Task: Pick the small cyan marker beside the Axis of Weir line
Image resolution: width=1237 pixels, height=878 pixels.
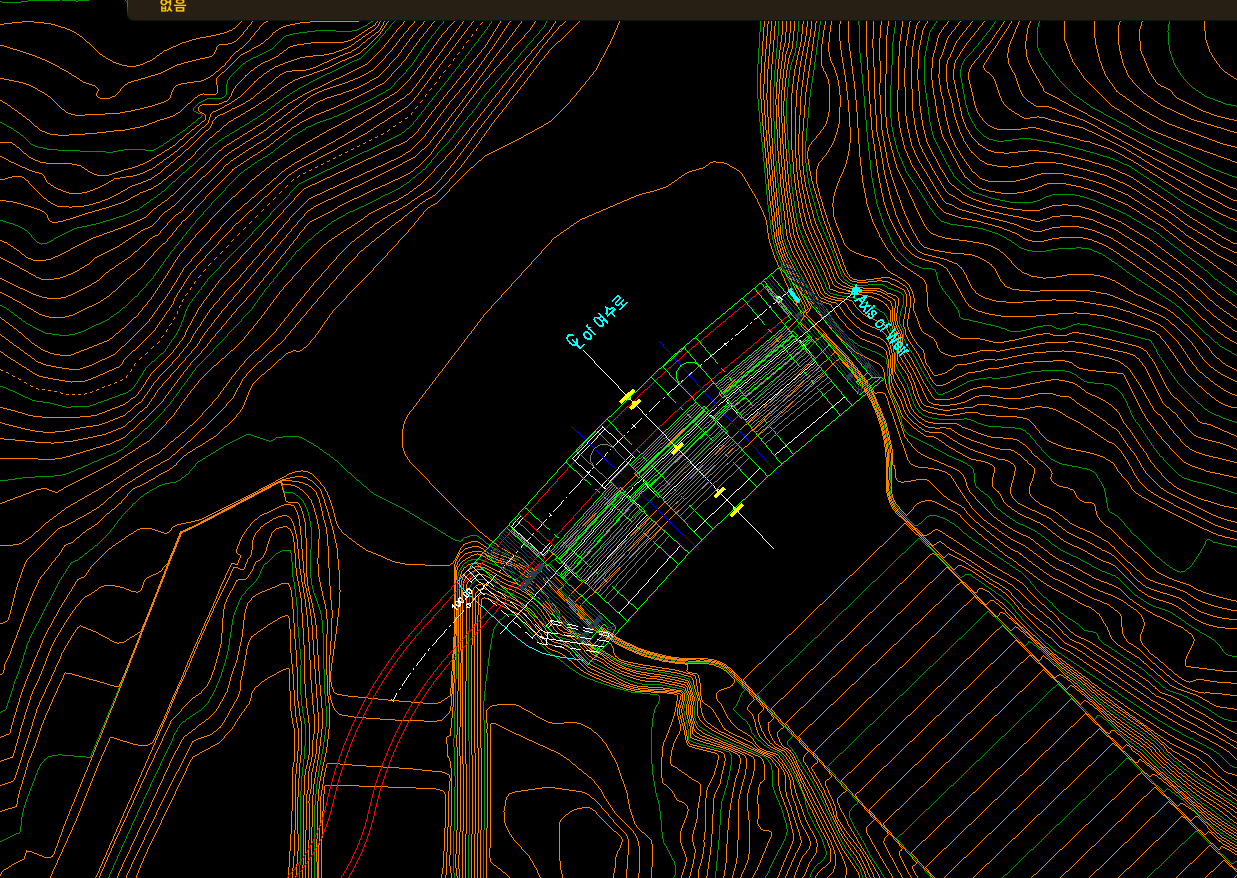Action: point(795,295)
